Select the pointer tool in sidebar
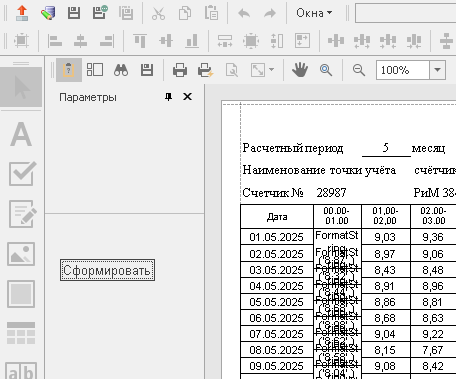Screen dimensions: 456x379 point(21,87)
